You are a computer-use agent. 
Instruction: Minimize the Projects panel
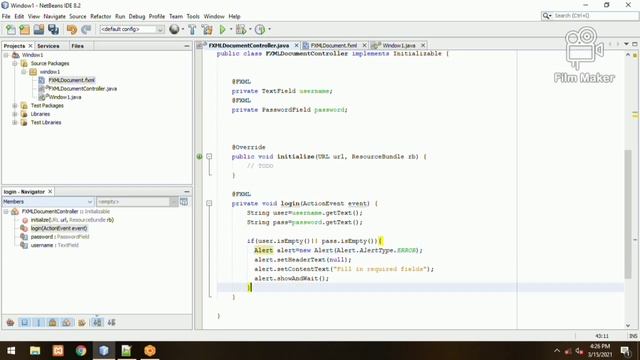pyautogui.click(x=187, y=46)
